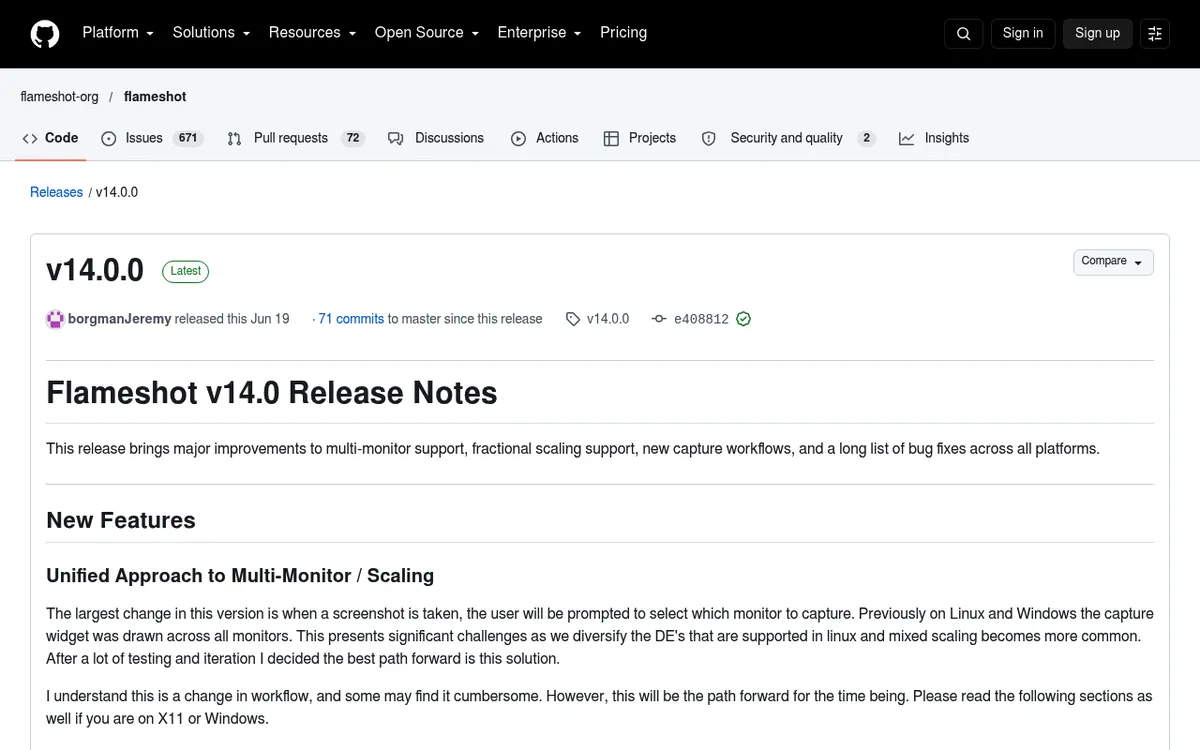This screenshot has height=750, width=1200.
Task: Click the Sign in button
Action: point(1023,33)
